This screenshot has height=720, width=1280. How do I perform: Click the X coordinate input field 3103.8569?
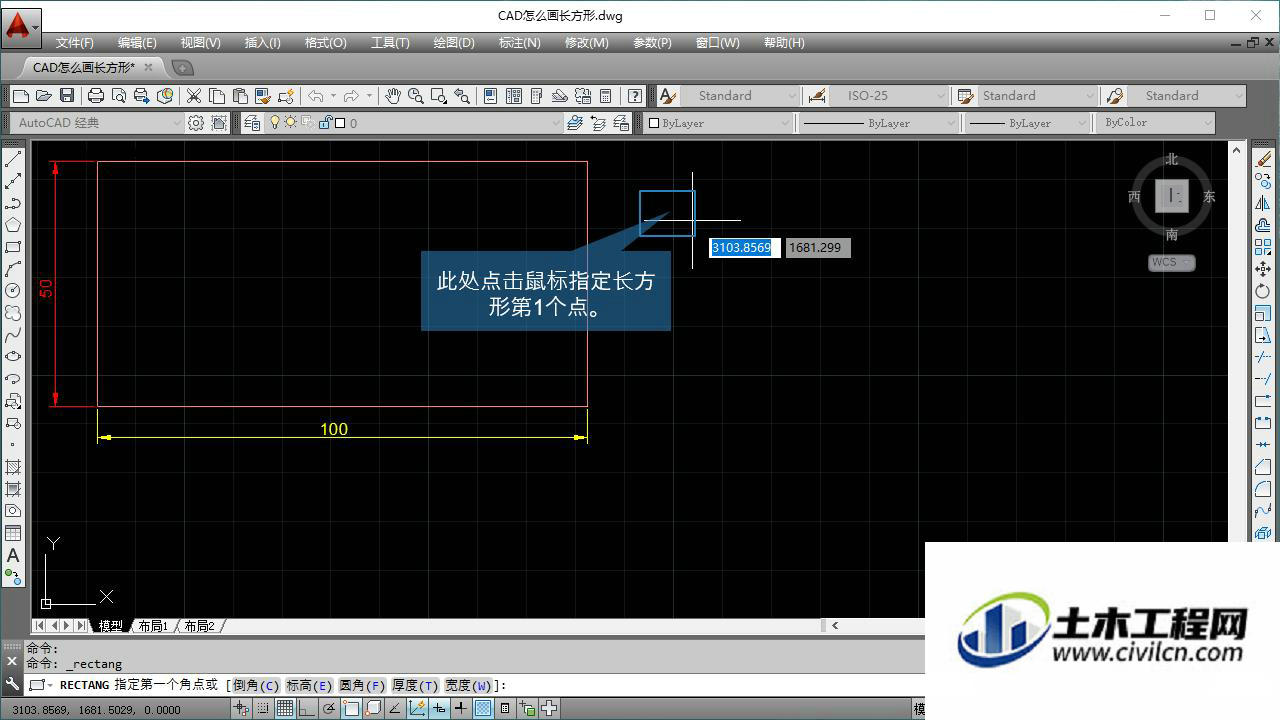click(744, 247)
